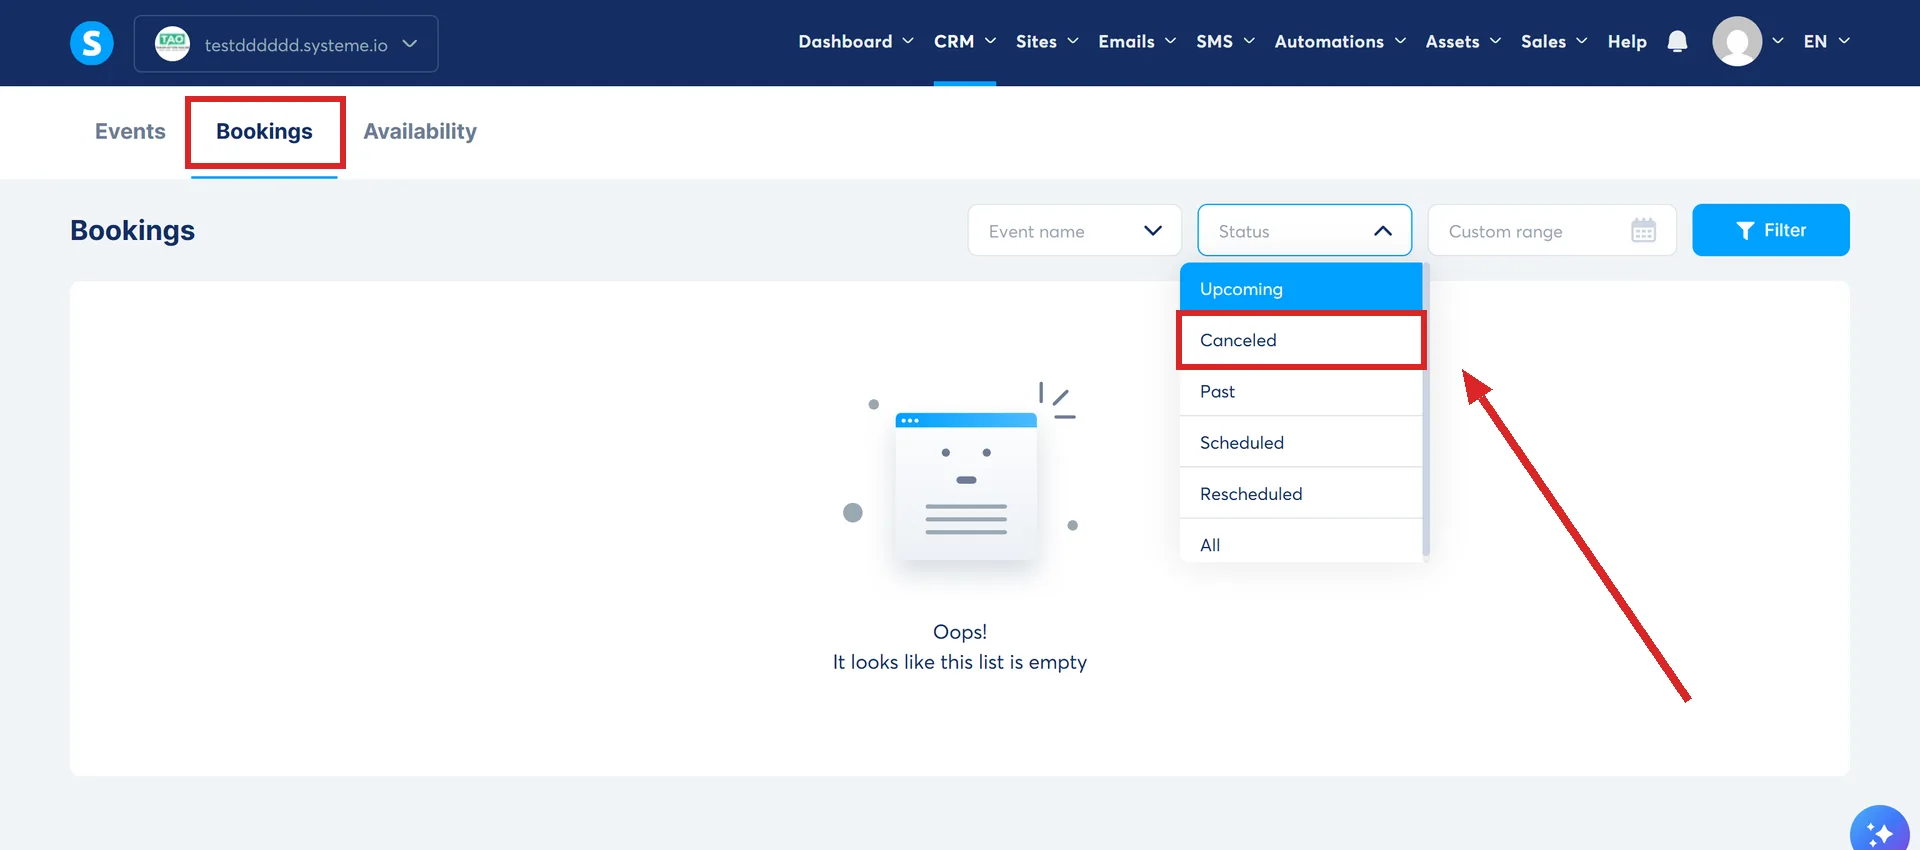The height and width of the screenshot is (850, 1920).
Task: Open the CRM menu
Action: point(965,41)
